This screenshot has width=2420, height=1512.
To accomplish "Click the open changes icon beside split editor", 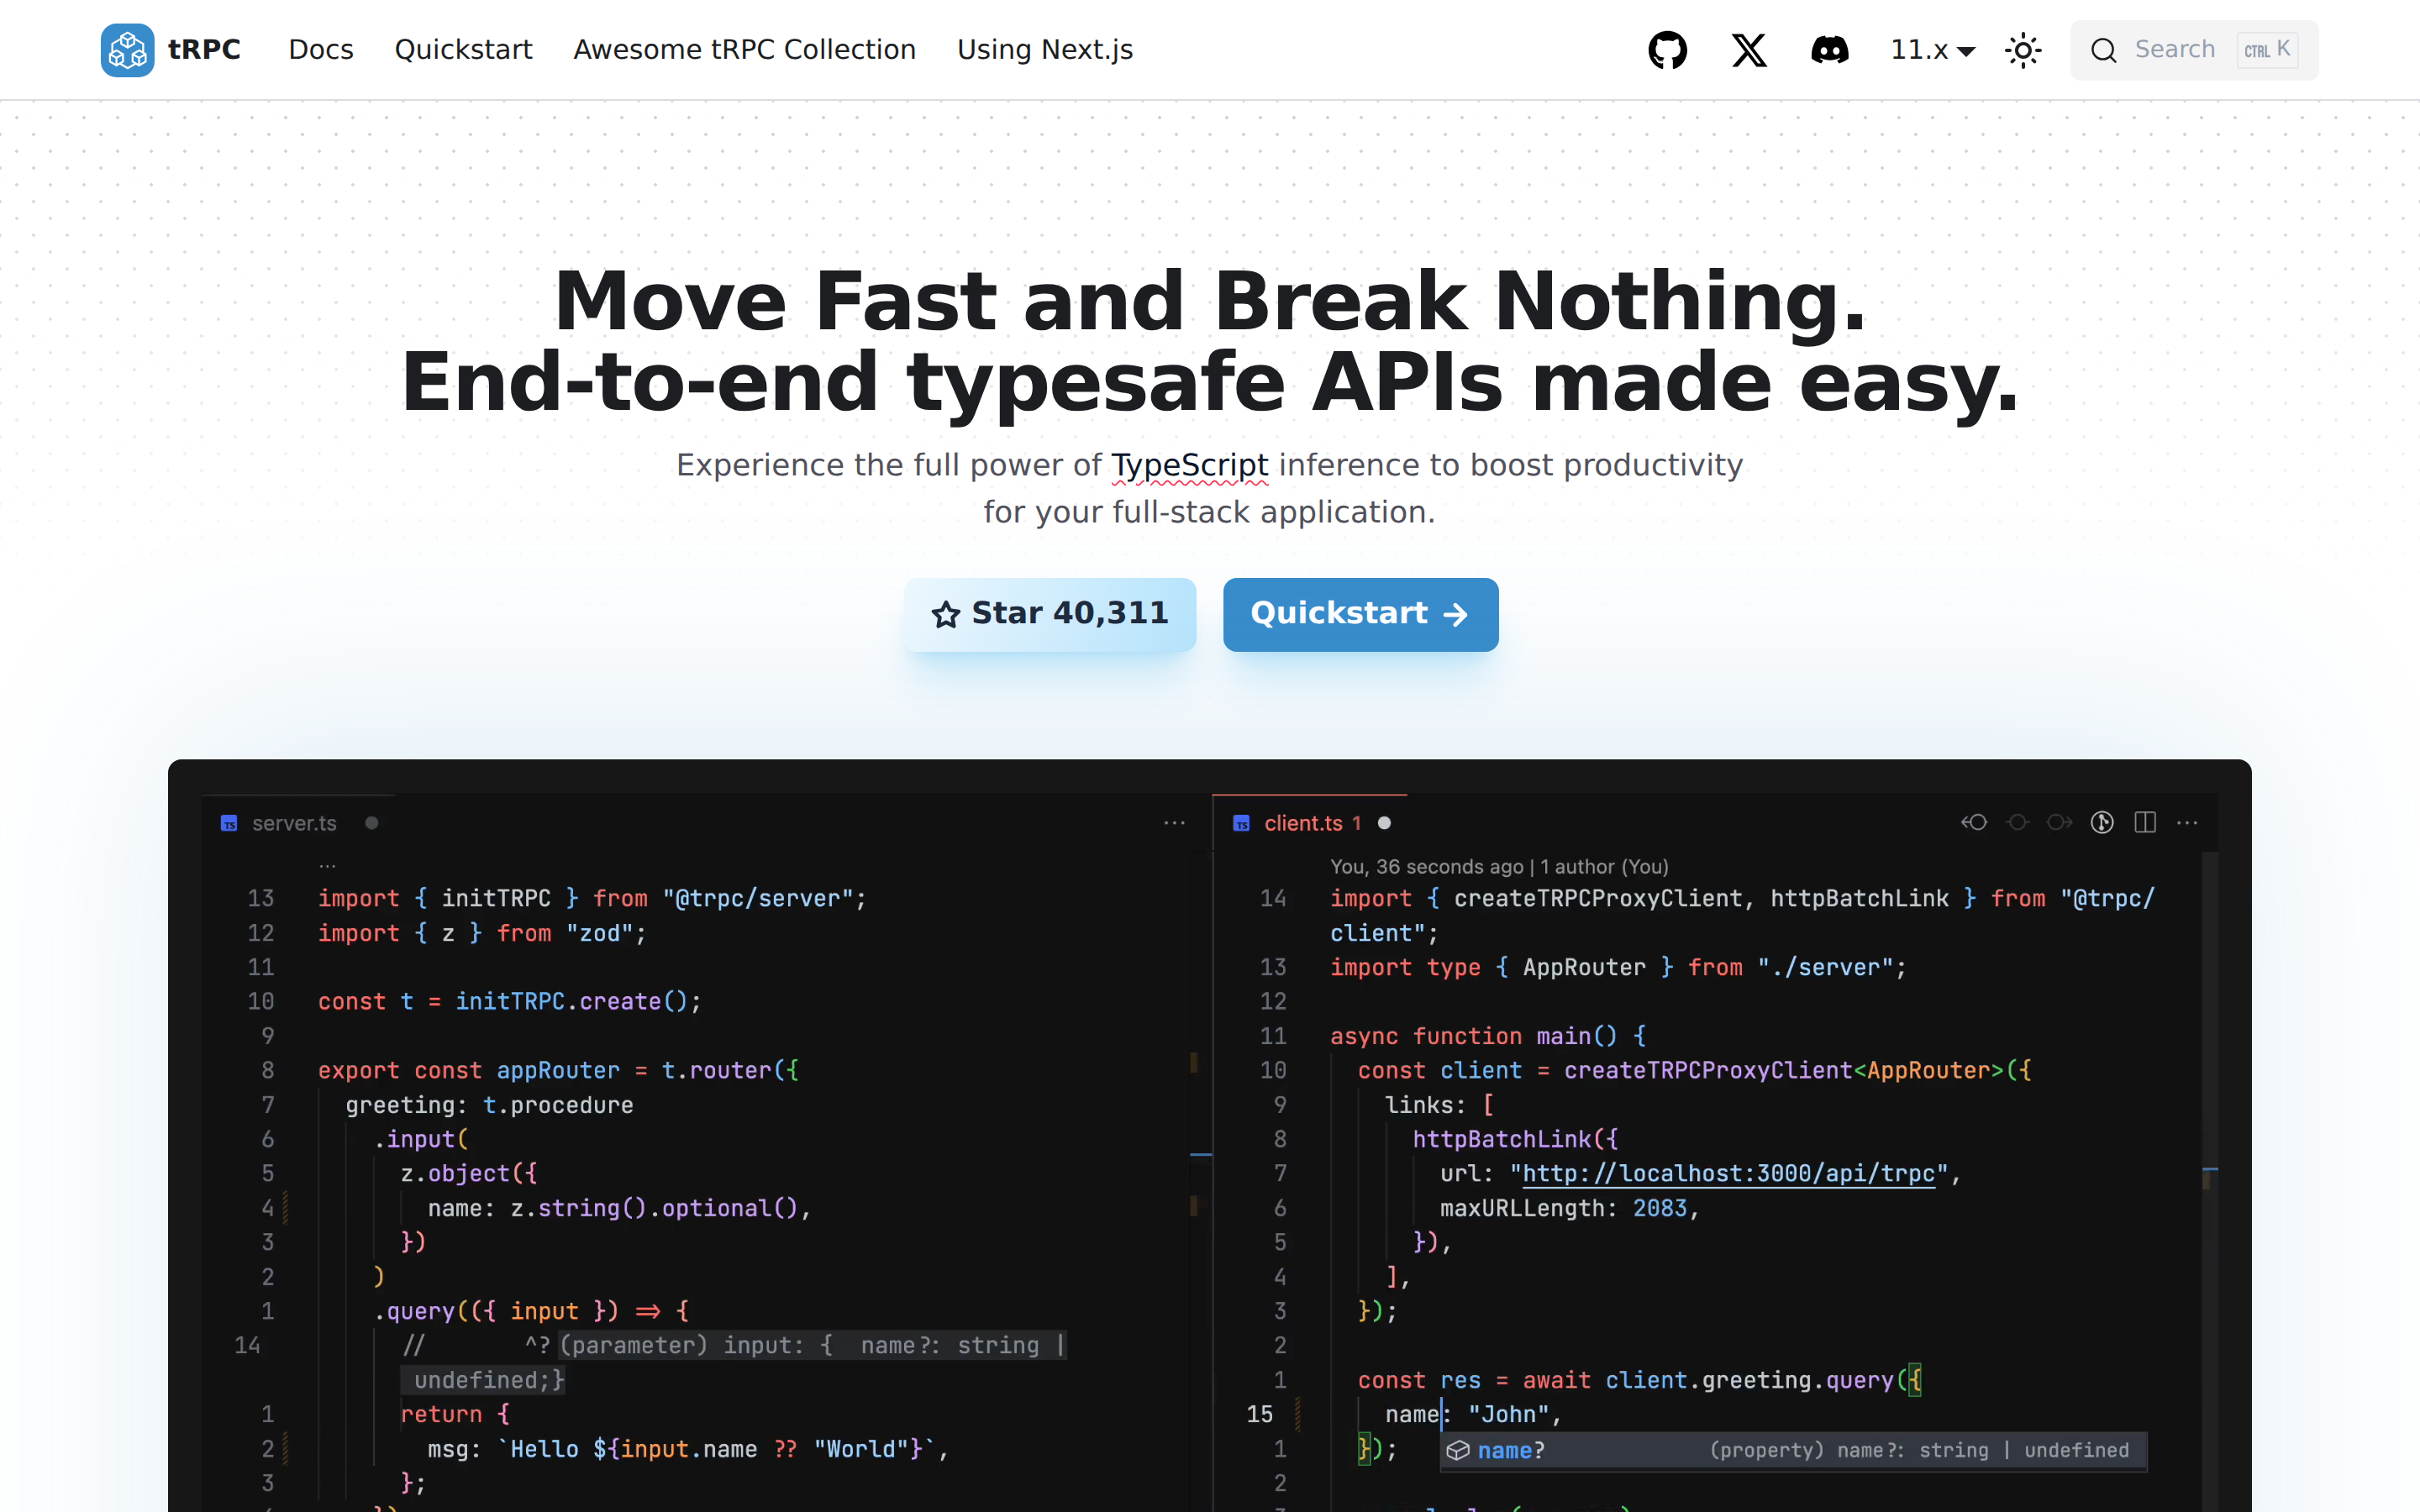I will tap(2102, 822).
